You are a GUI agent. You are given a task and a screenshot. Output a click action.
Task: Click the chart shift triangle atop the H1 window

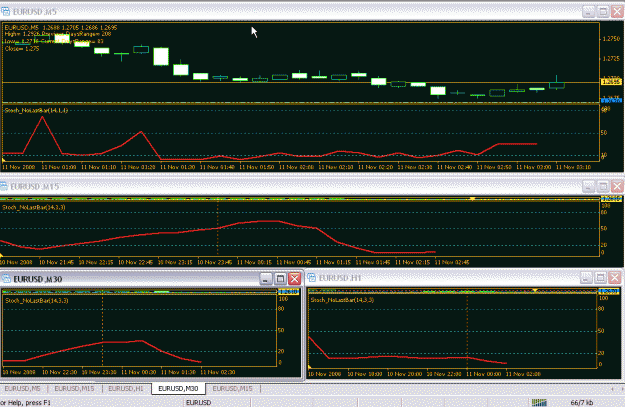tap(535, 291)
